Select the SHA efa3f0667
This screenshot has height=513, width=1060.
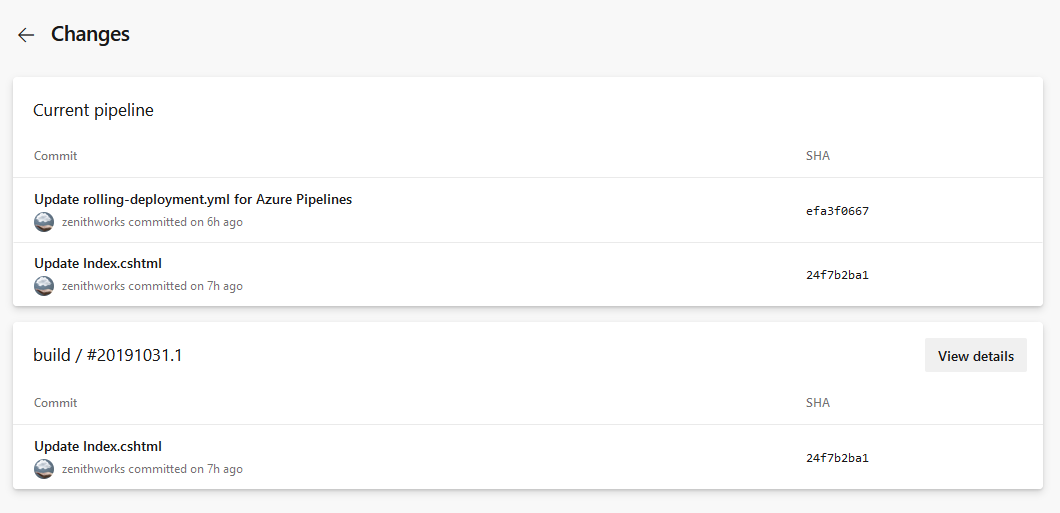(837, 211)
